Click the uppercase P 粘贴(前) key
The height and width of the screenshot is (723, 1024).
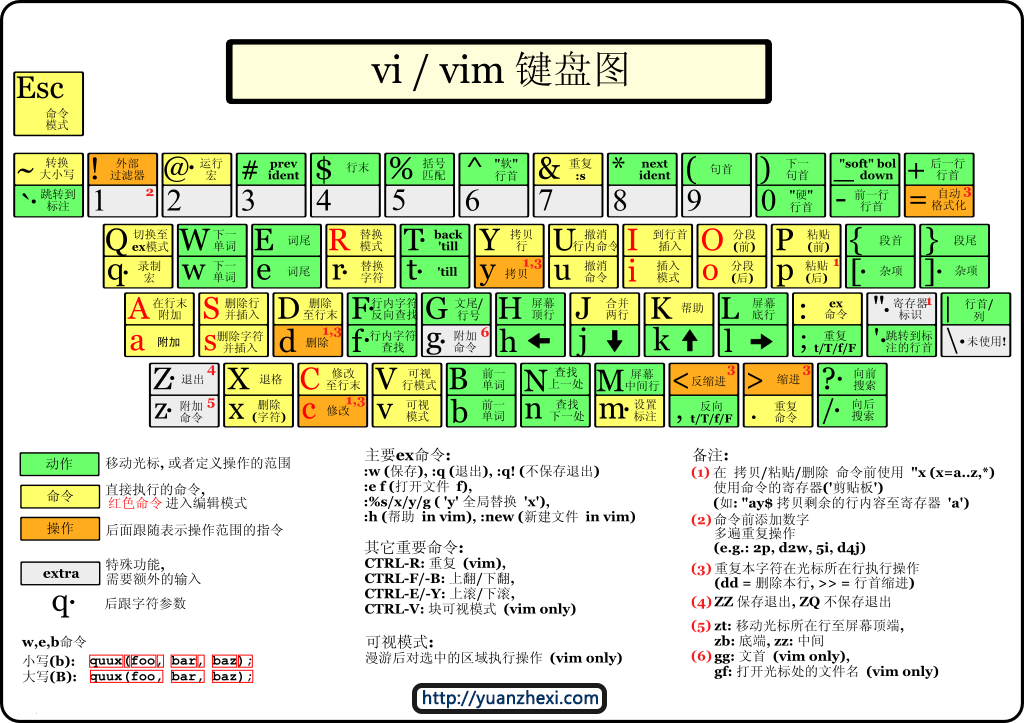pos(806,241)
